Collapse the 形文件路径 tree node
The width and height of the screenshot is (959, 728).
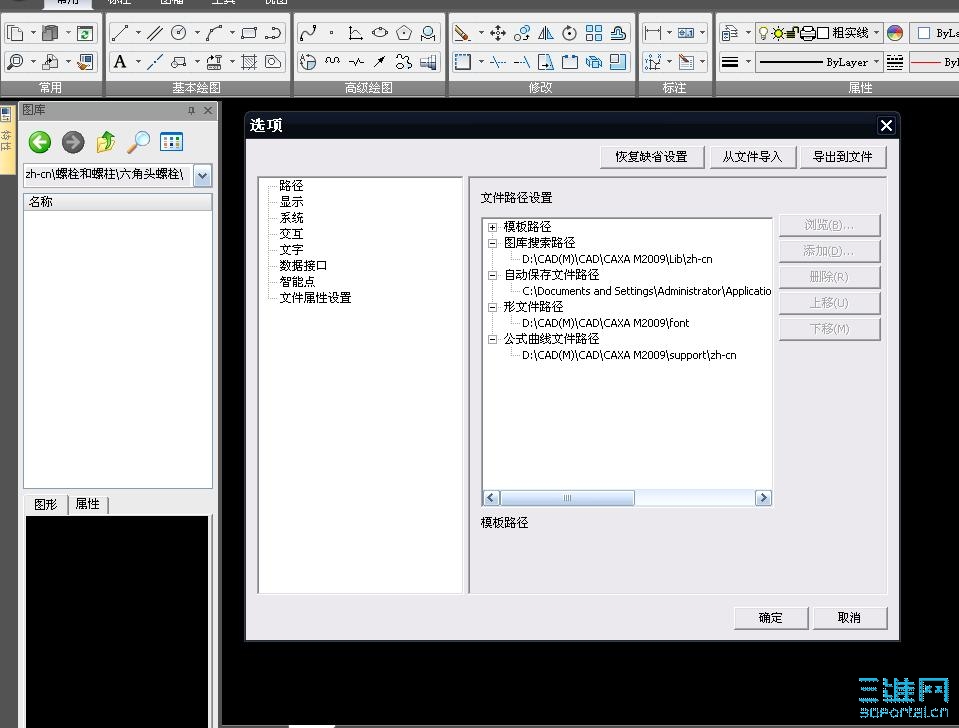click(x=492, y=307)
